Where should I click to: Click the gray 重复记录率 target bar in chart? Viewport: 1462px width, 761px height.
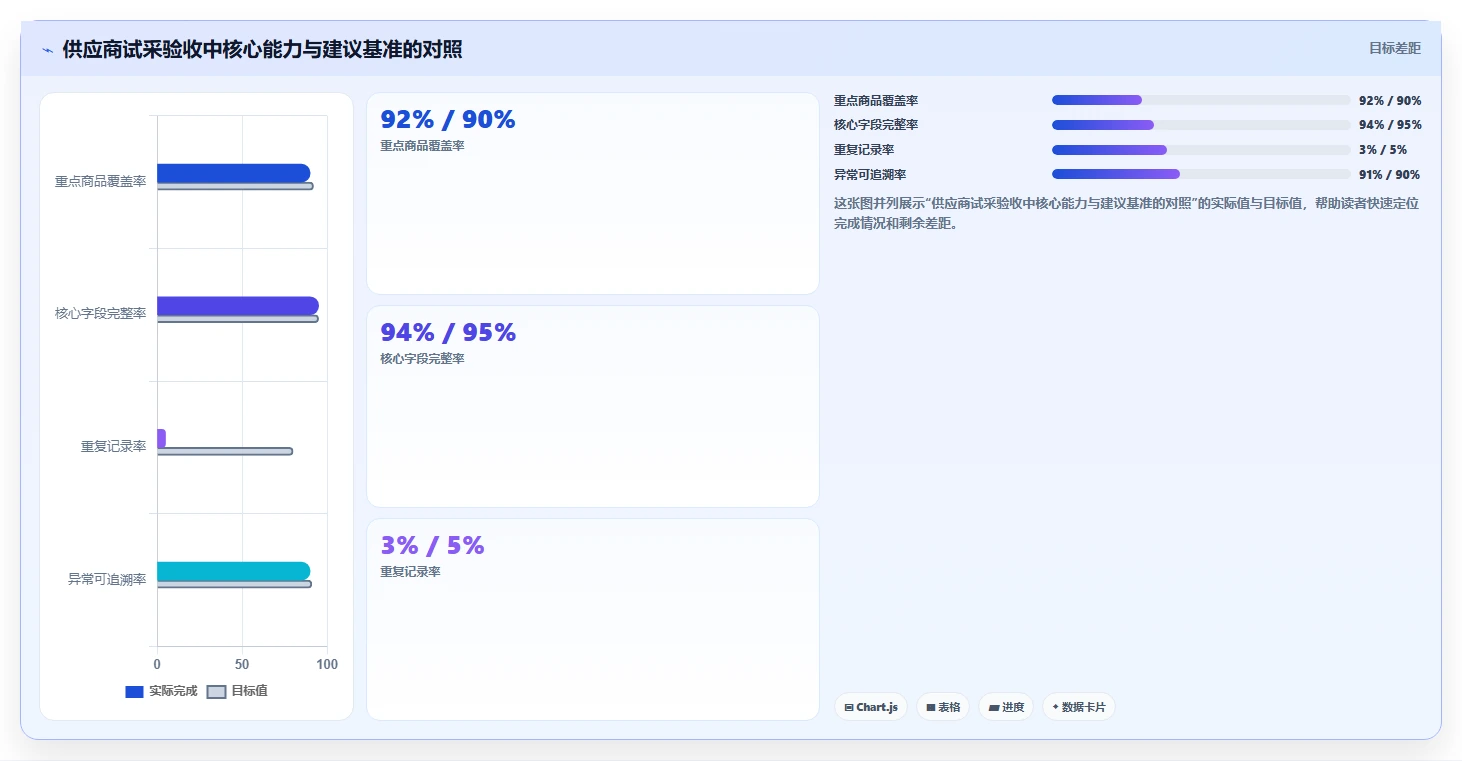point(225,451)
